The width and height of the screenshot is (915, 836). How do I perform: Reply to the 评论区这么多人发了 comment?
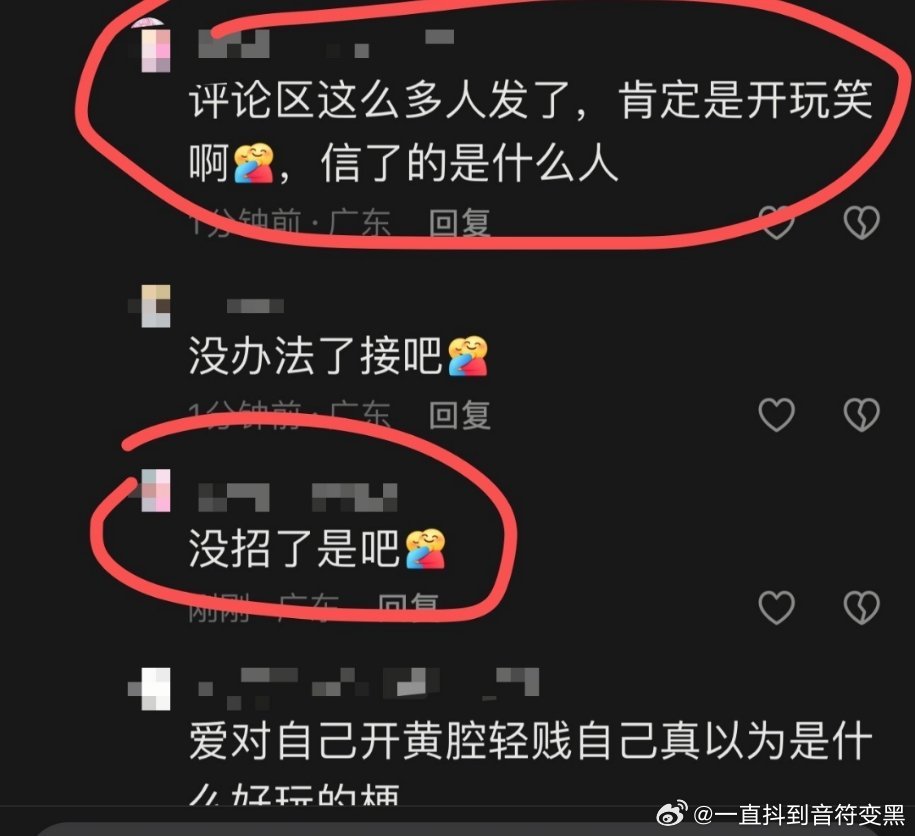pyautogui.click(x=459, y=223)
